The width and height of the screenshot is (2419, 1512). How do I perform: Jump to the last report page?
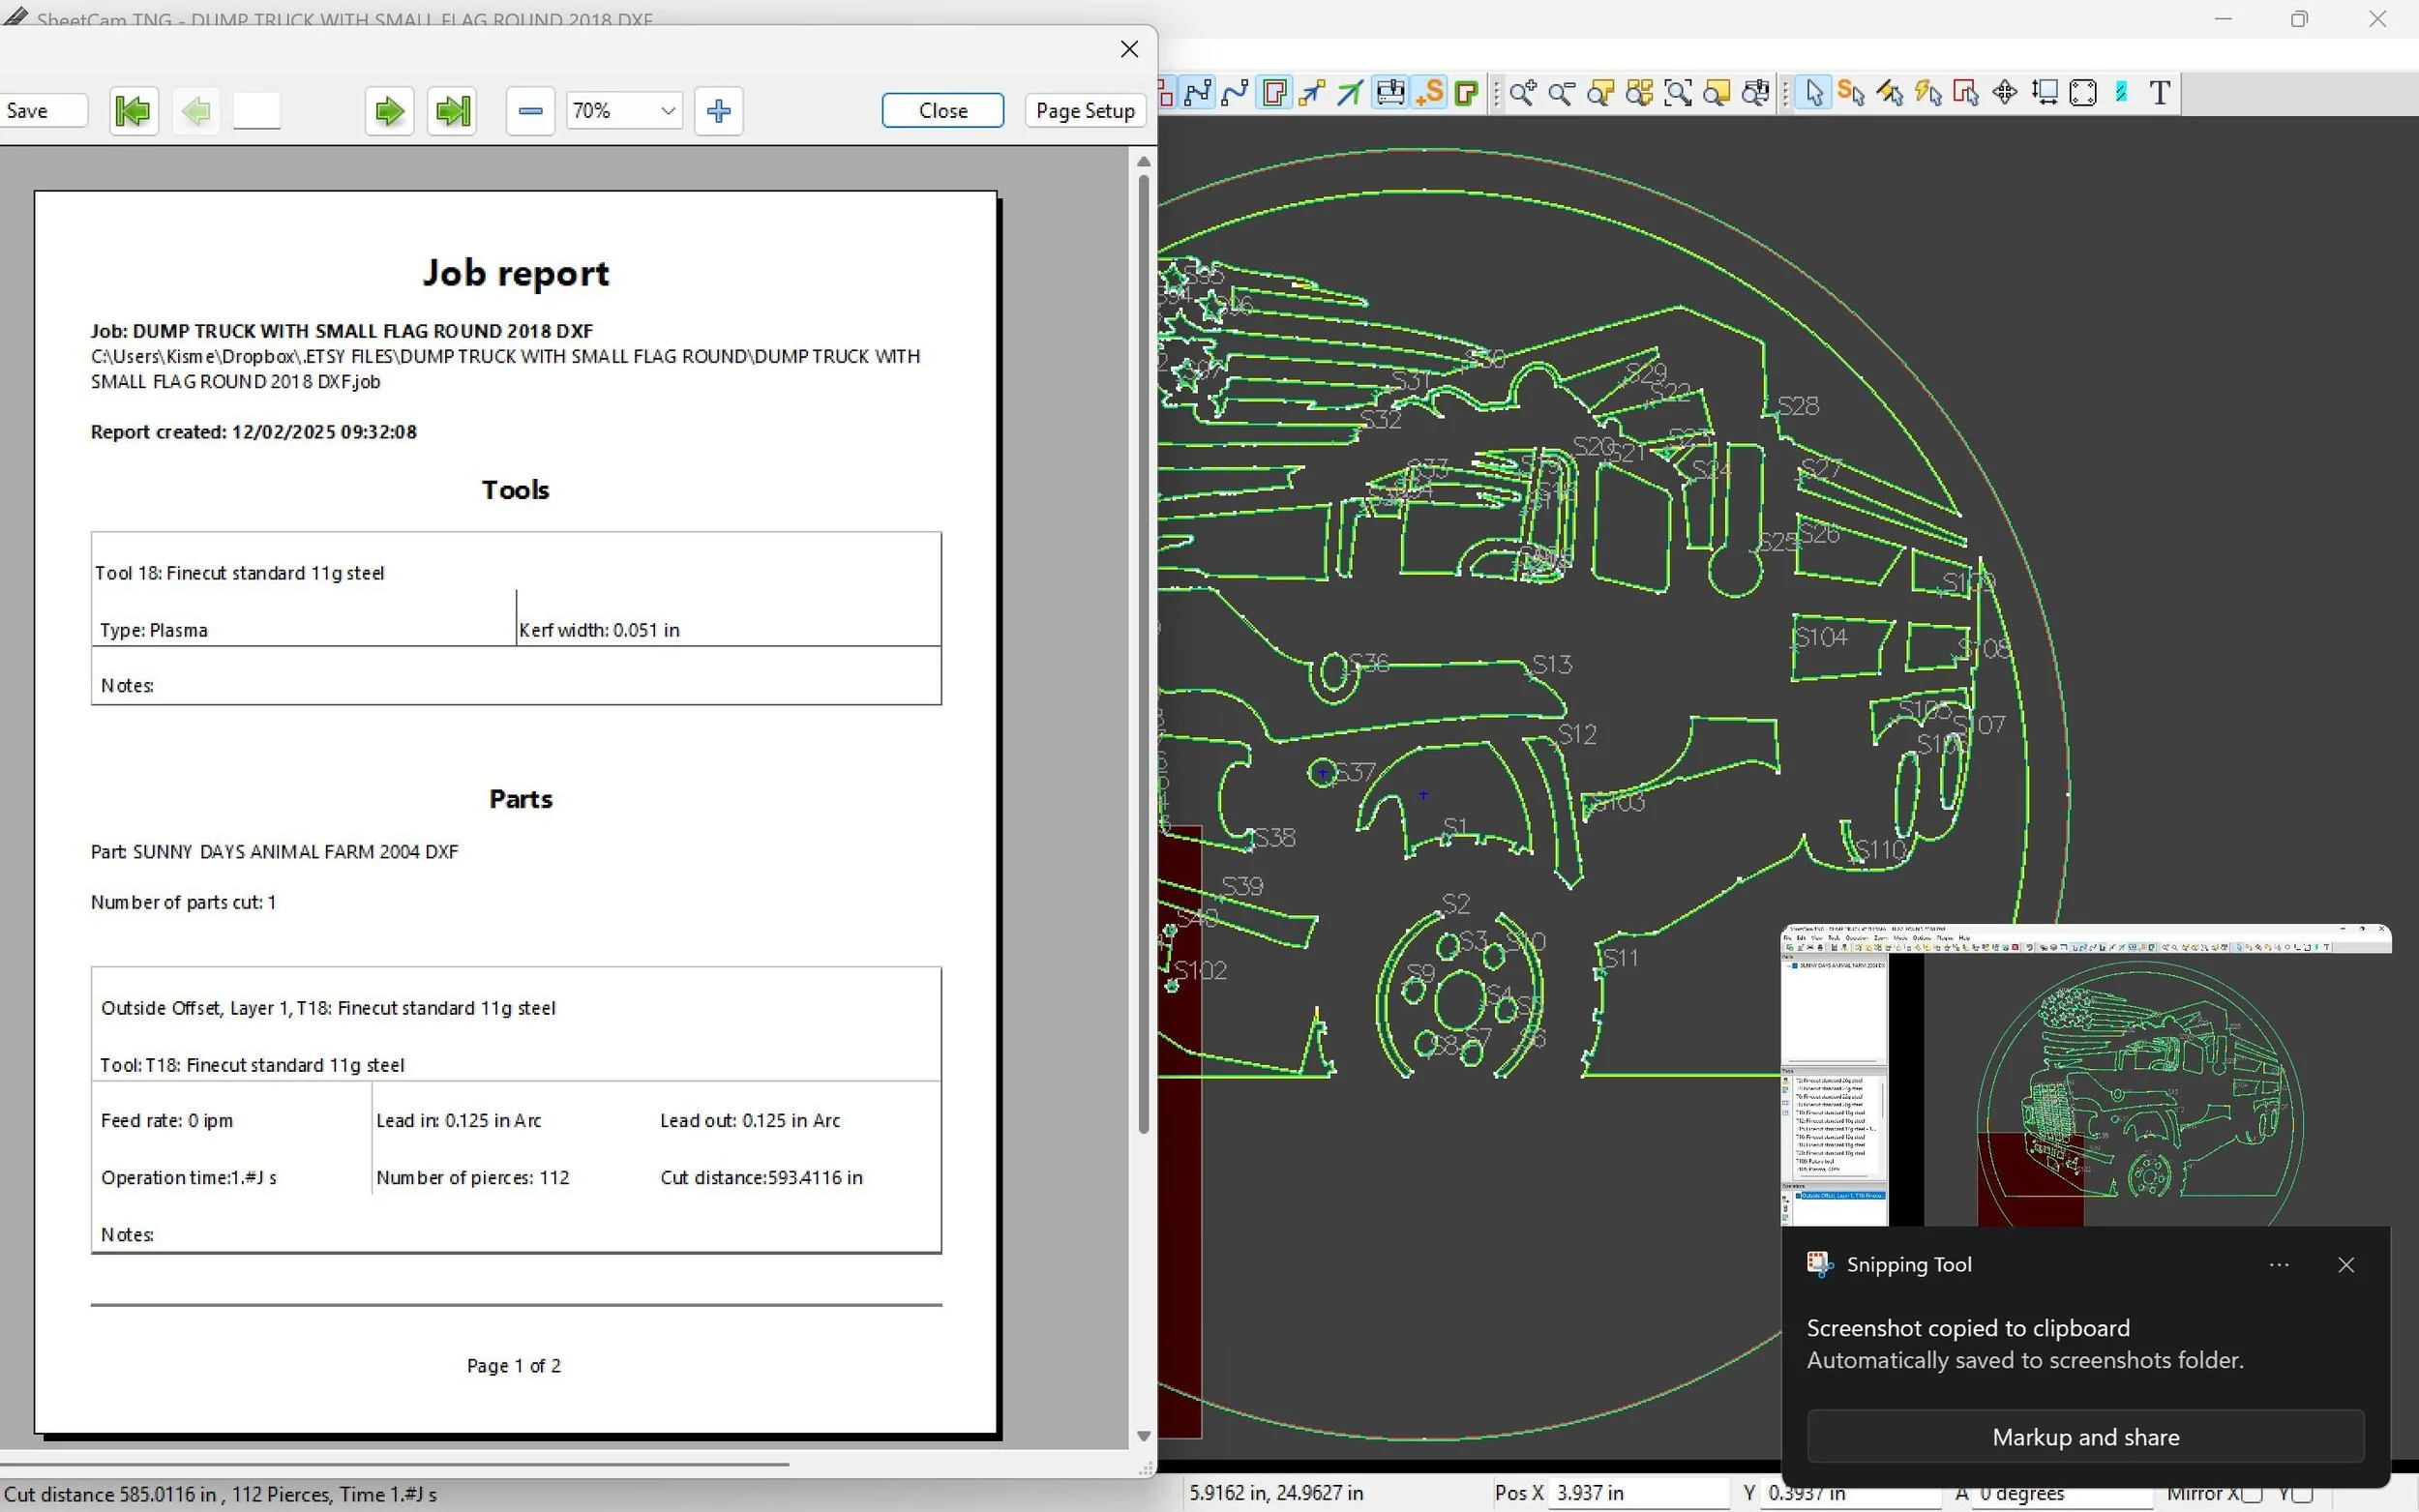[x=452, y=111]
